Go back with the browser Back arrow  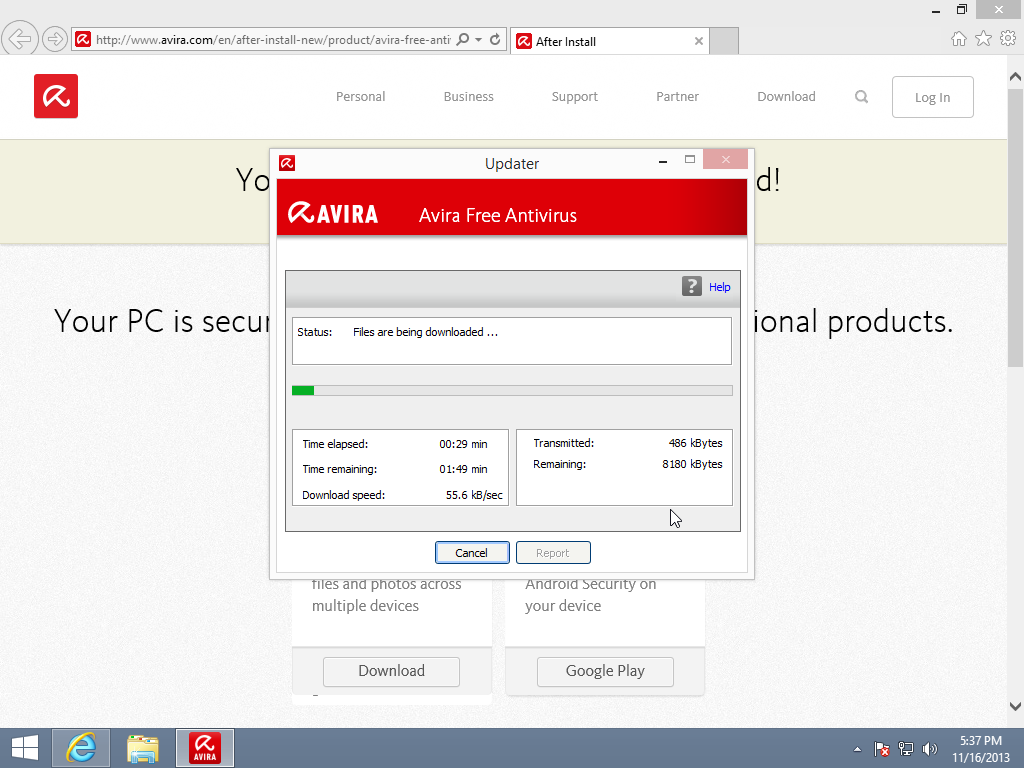tap(20, 39)
